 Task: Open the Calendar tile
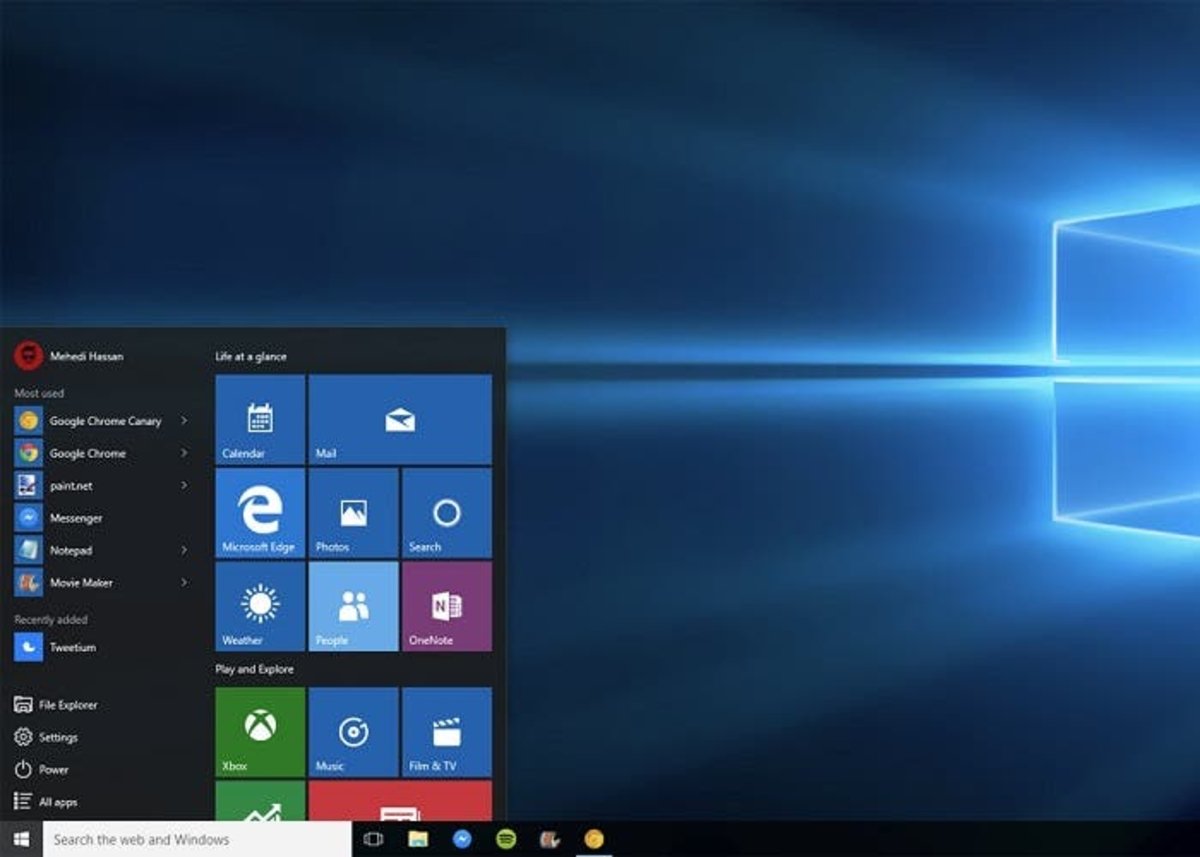tap(260, 419)
